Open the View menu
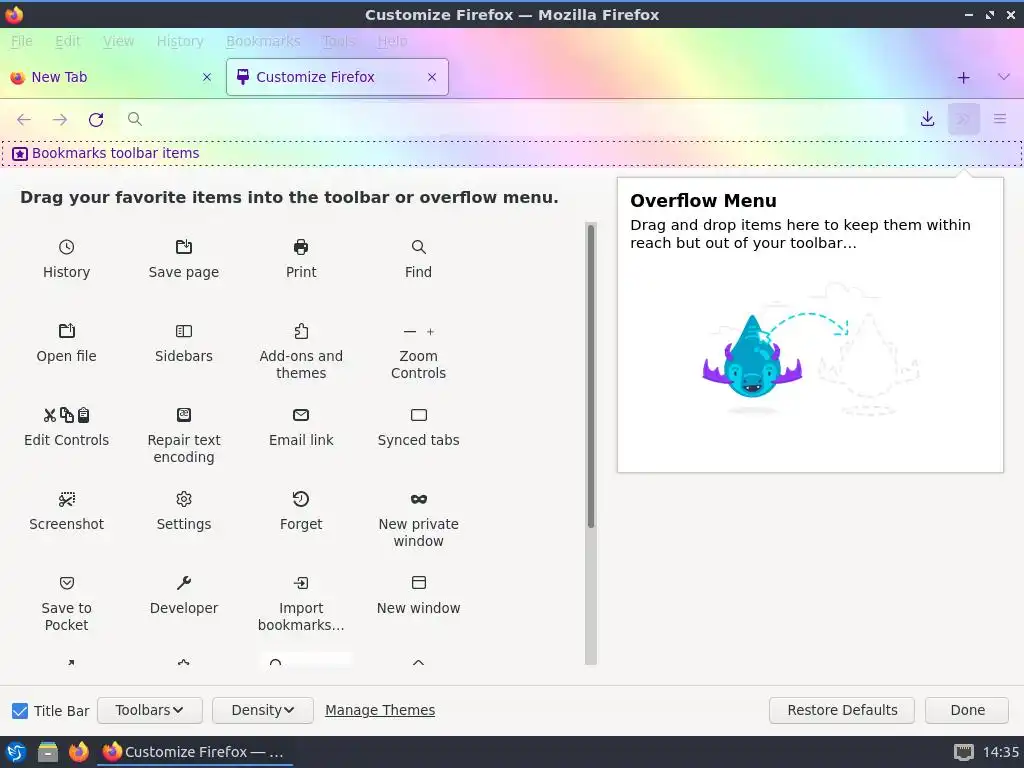 [118, 41]
